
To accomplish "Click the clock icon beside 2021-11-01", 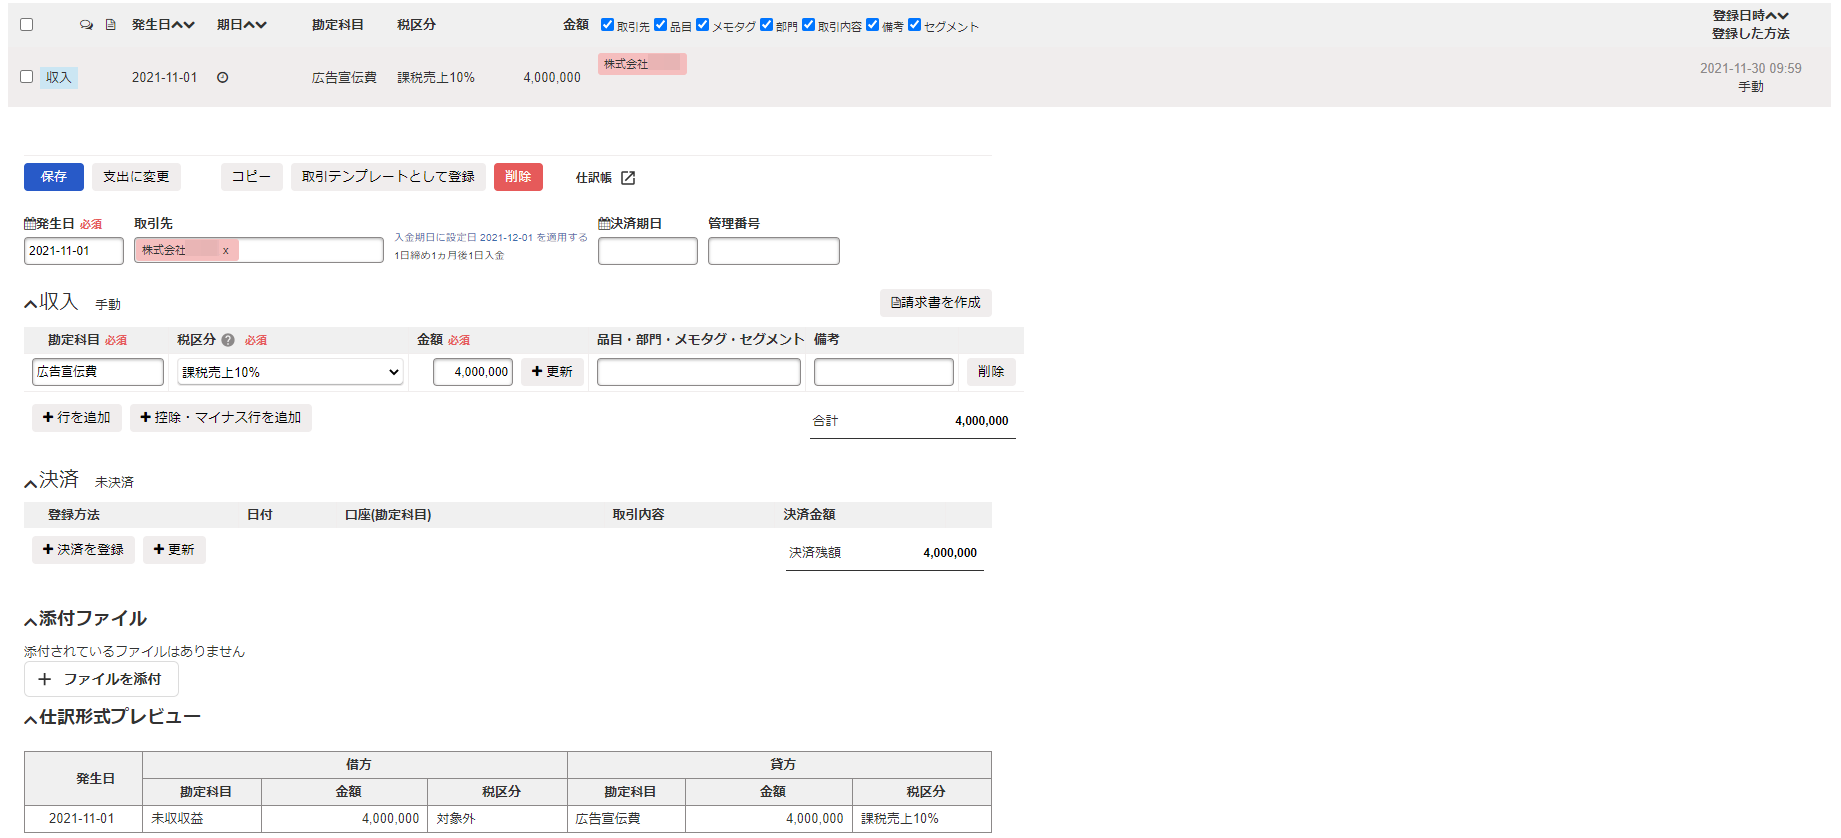I will click(x=223, y=77).
